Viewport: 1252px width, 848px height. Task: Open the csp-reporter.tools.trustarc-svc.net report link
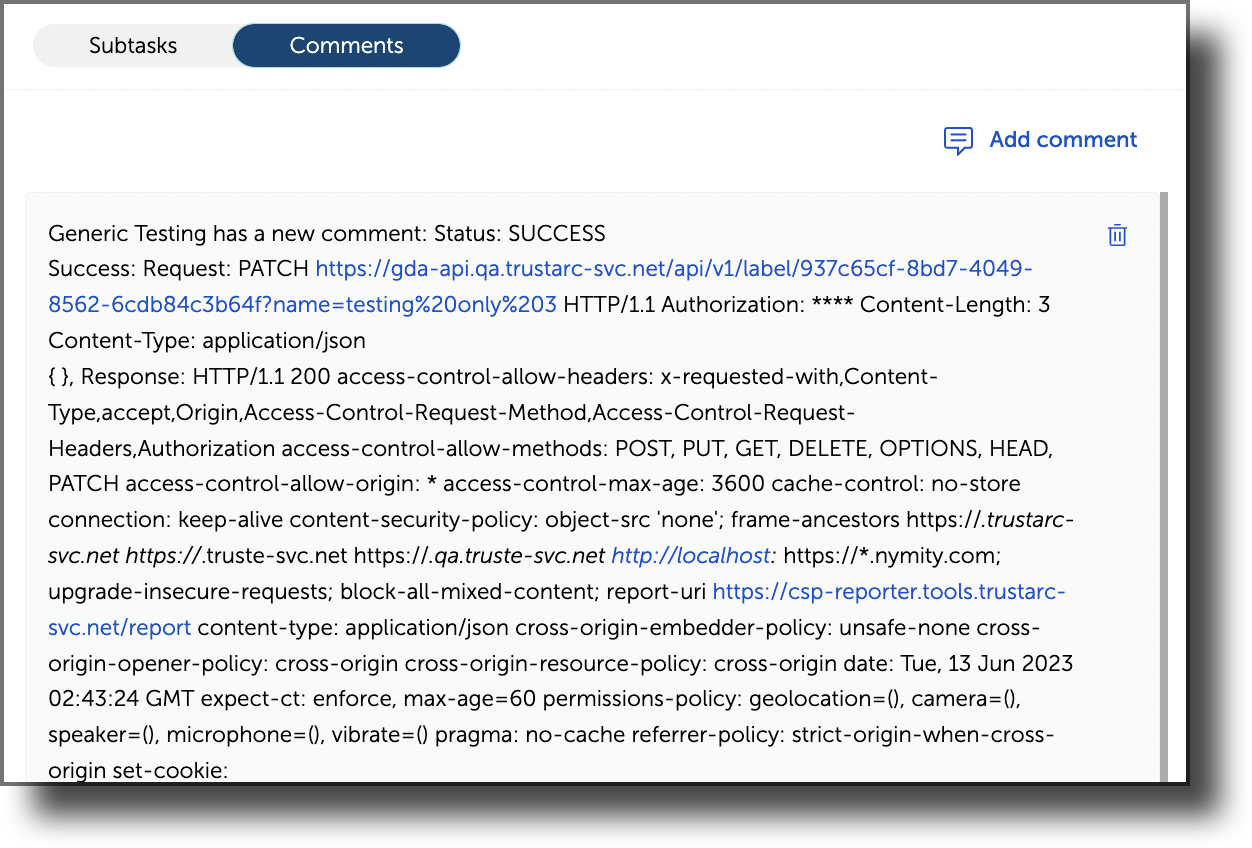pos(888,591)
